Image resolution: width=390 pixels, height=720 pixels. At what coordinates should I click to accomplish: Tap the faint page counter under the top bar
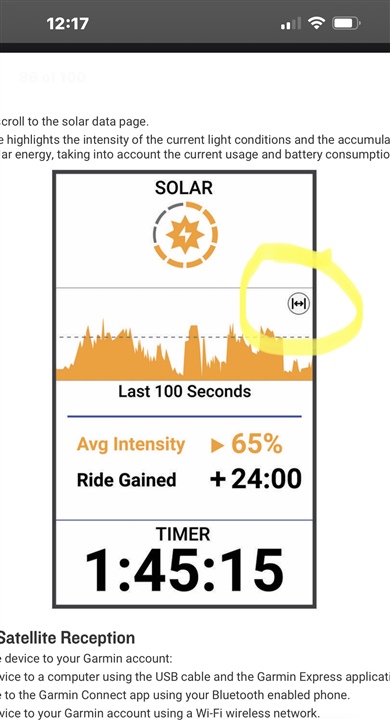pos(53,77)
